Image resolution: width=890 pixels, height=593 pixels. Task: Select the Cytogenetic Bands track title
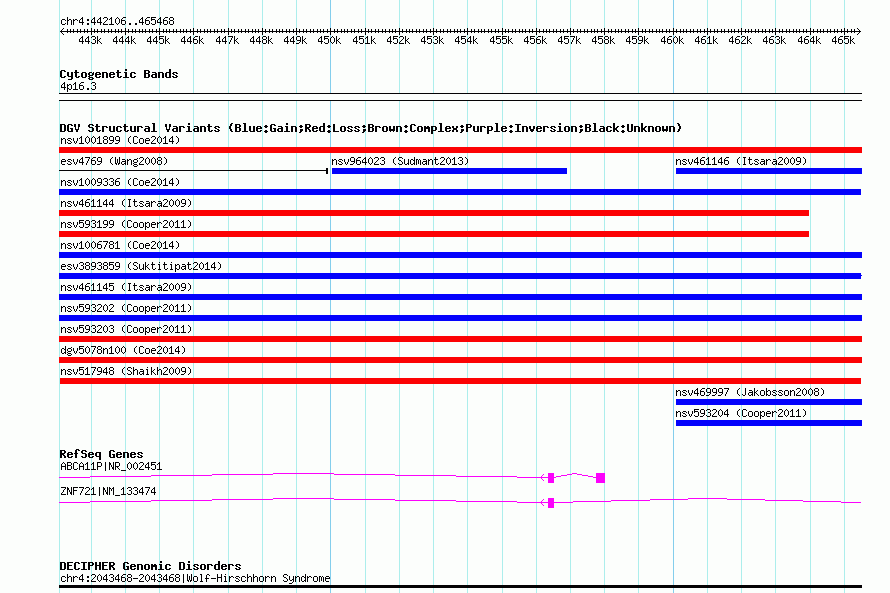point(119,74)
